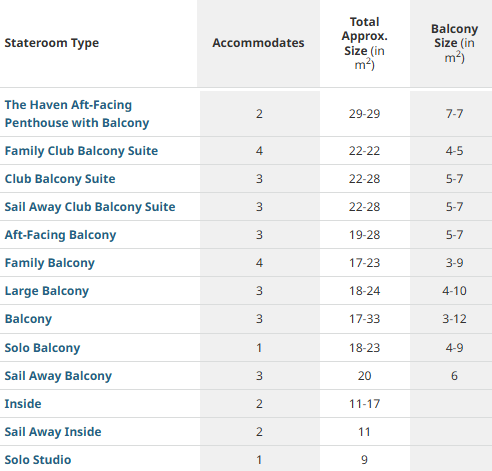Click the Stateroom Type column header
492x471 pixels.
[x=52, y=43]
